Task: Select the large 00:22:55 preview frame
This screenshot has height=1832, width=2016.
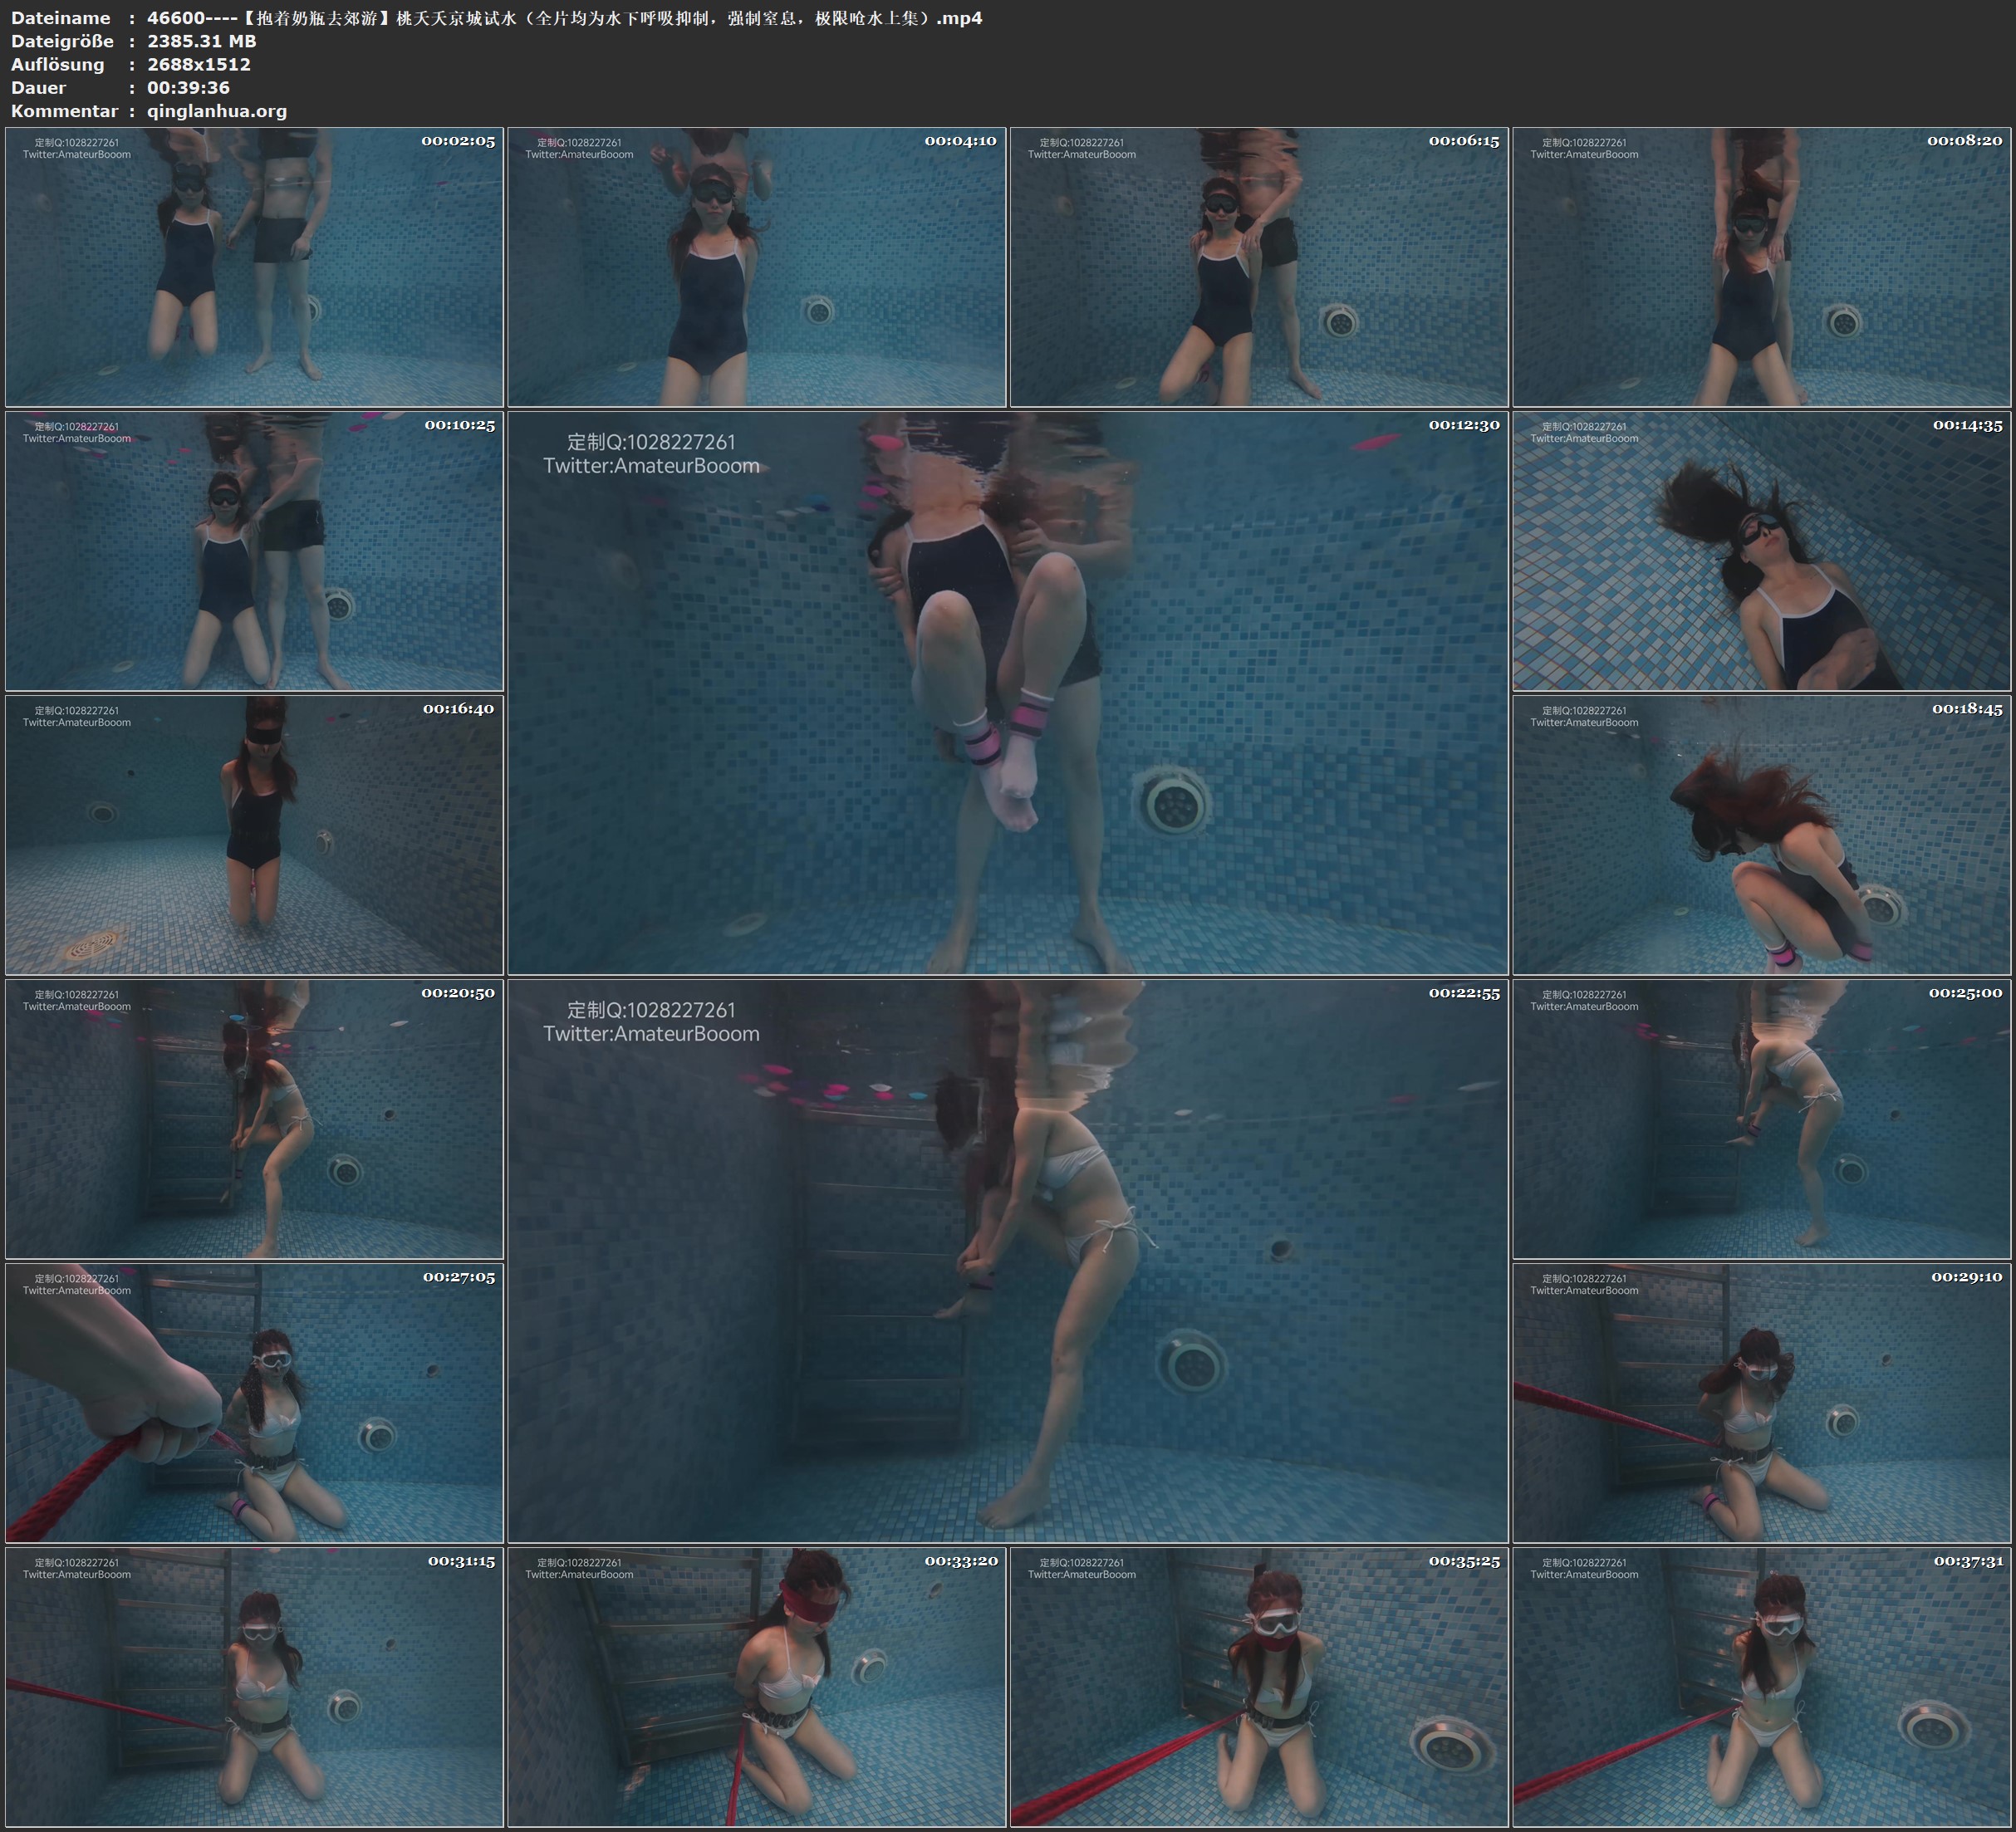Action: (1007, 1261)
